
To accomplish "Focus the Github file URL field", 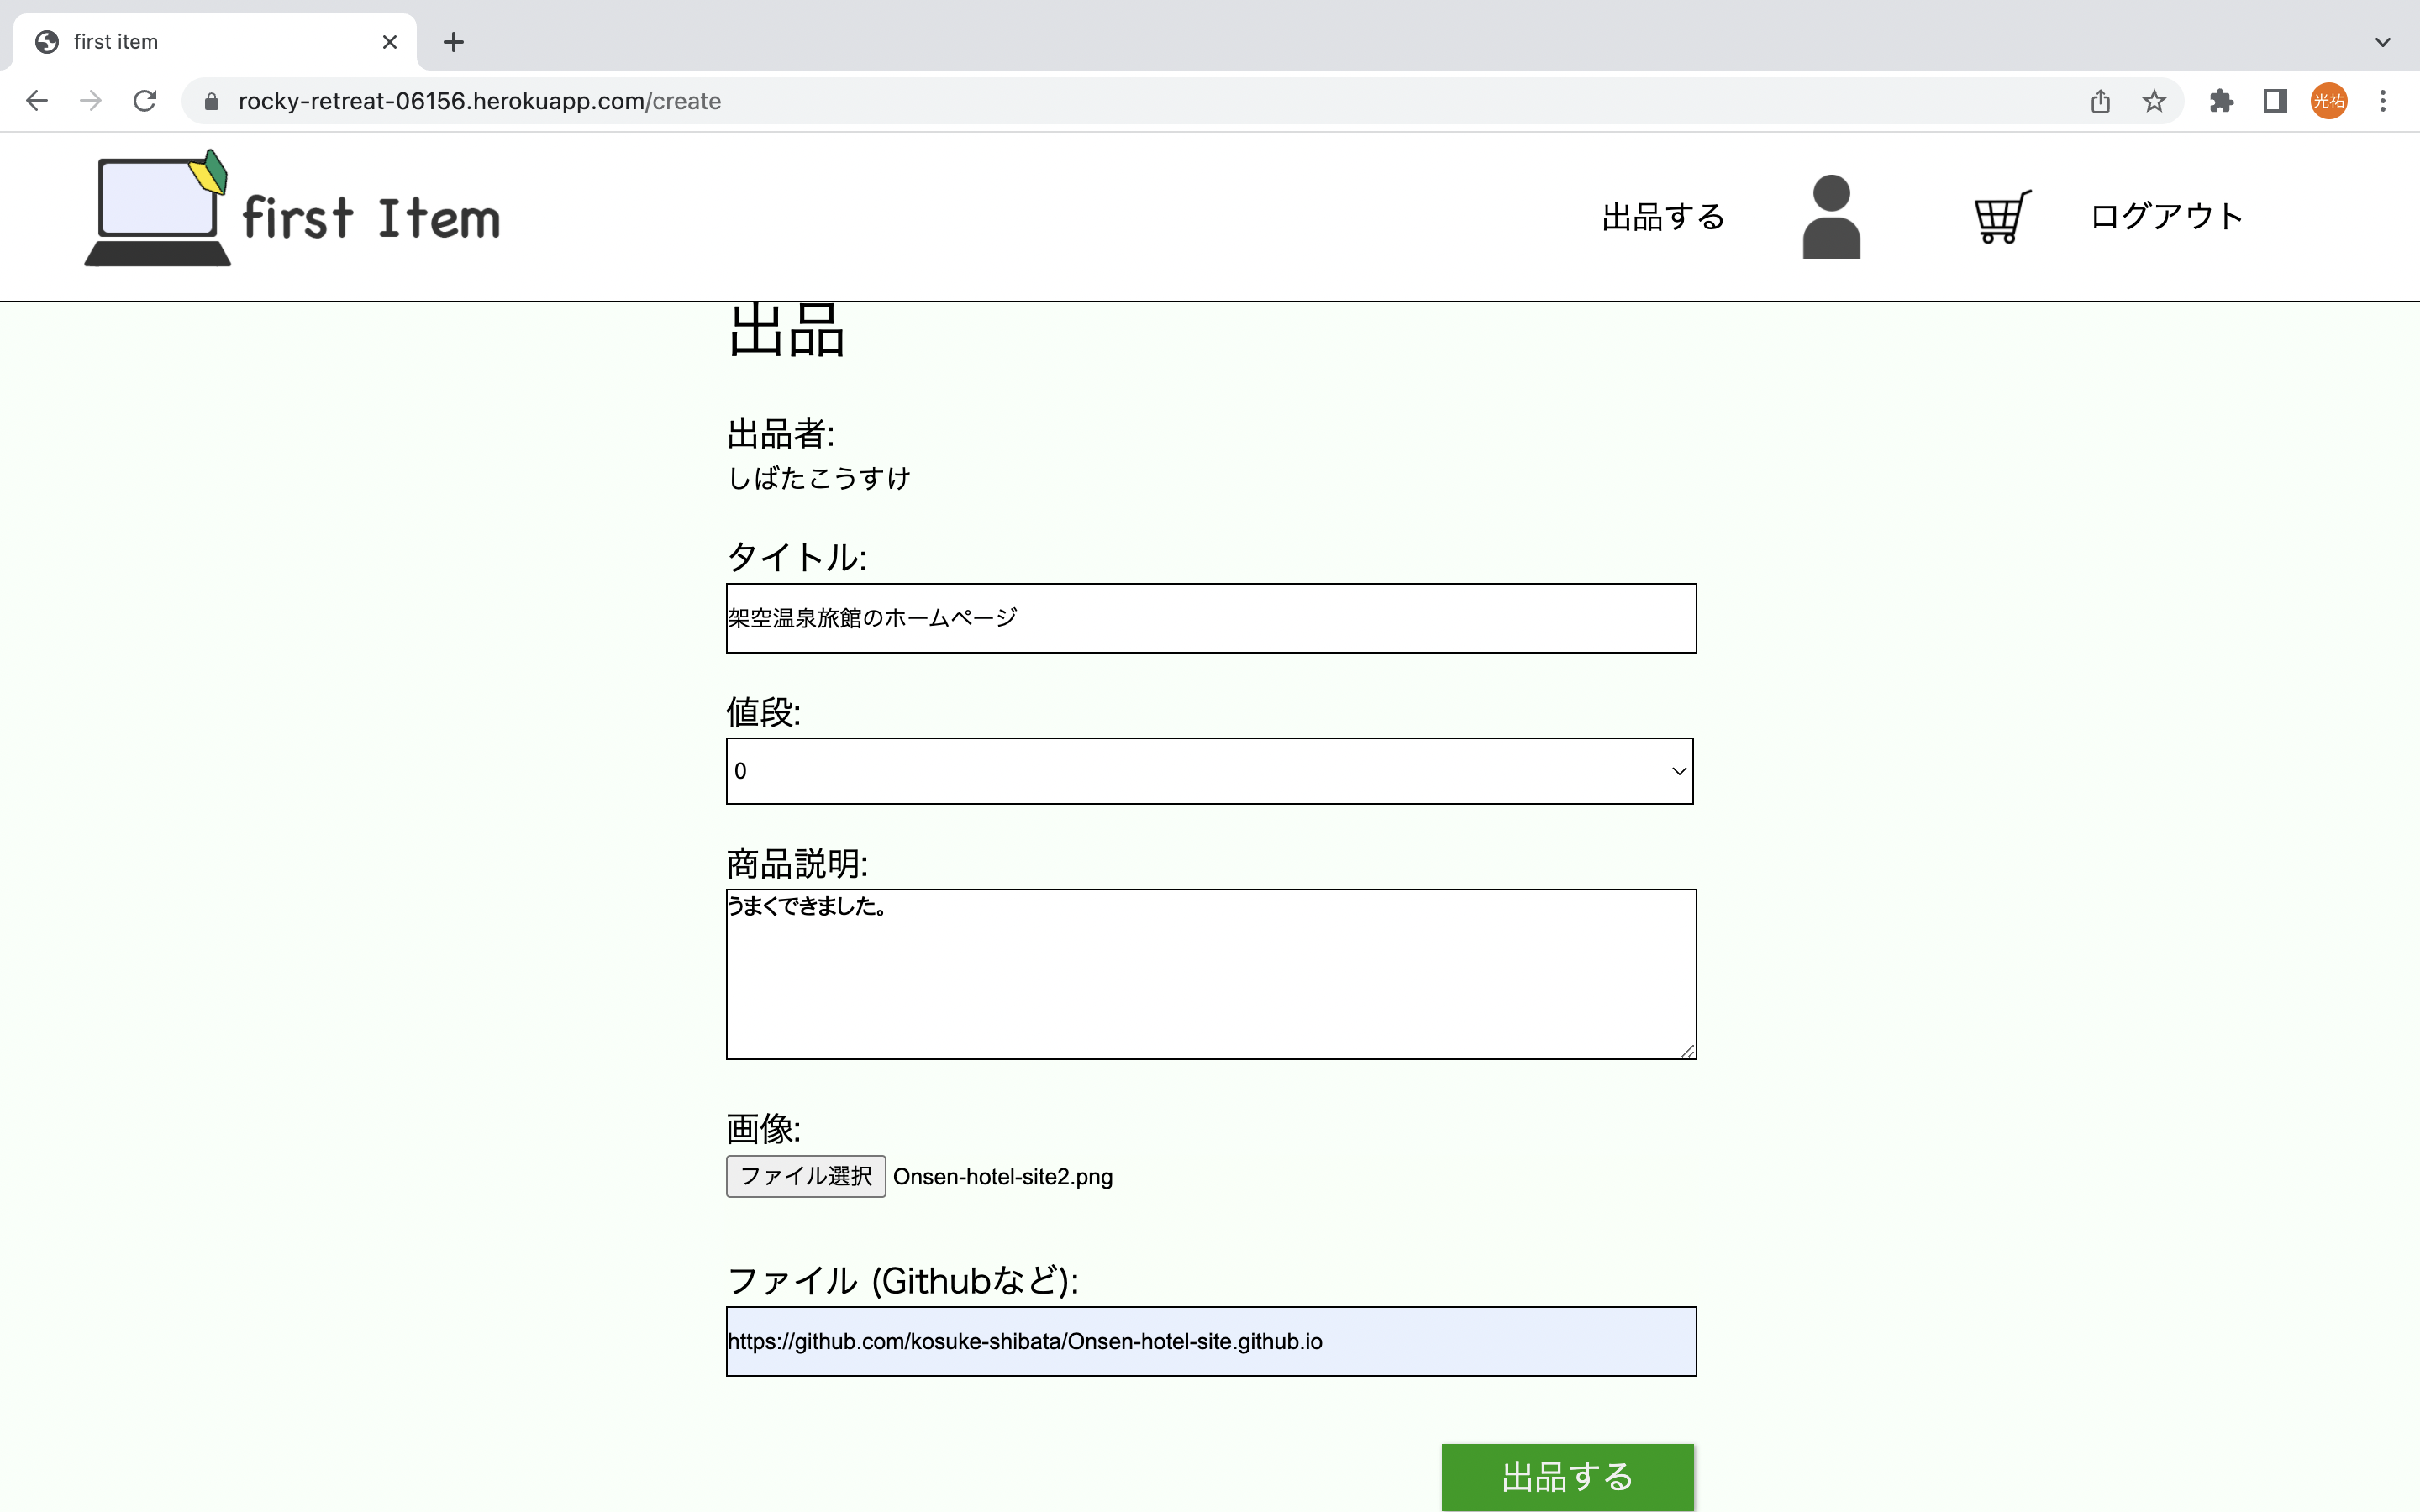I will (x=1211, y=1341).
